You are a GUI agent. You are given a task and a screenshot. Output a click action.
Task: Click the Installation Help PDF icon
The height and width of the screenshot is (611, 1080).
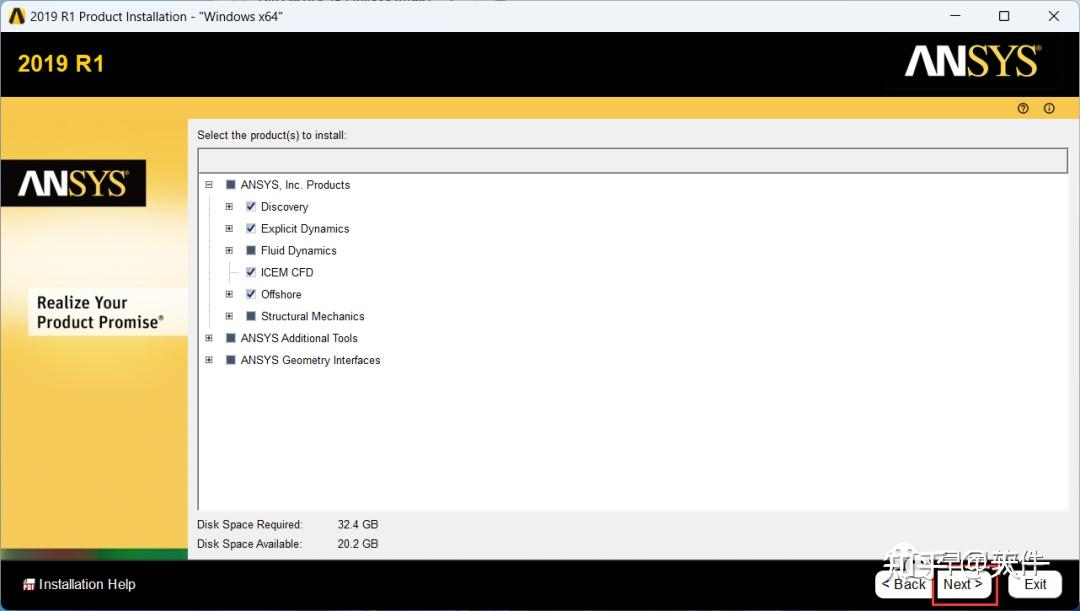point(29,585)
